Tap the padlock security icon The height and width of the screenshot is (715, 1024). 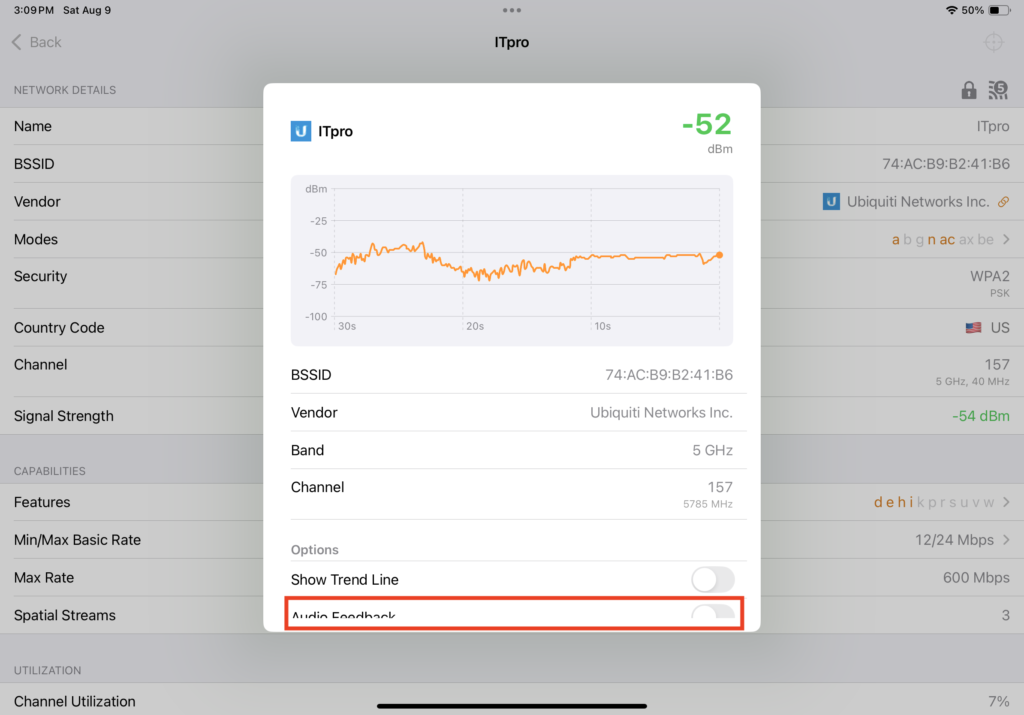coord(968,90)
